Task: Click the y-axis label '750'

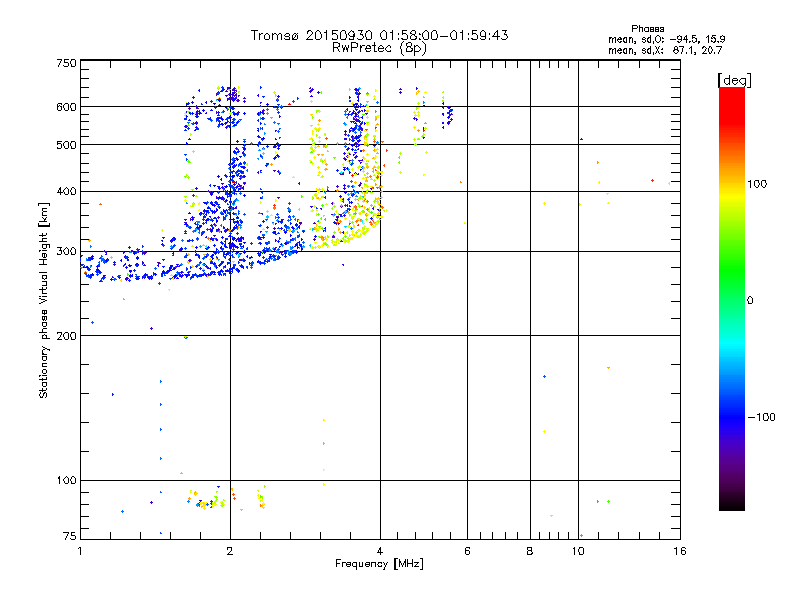Action: click(x=66, y=63)
